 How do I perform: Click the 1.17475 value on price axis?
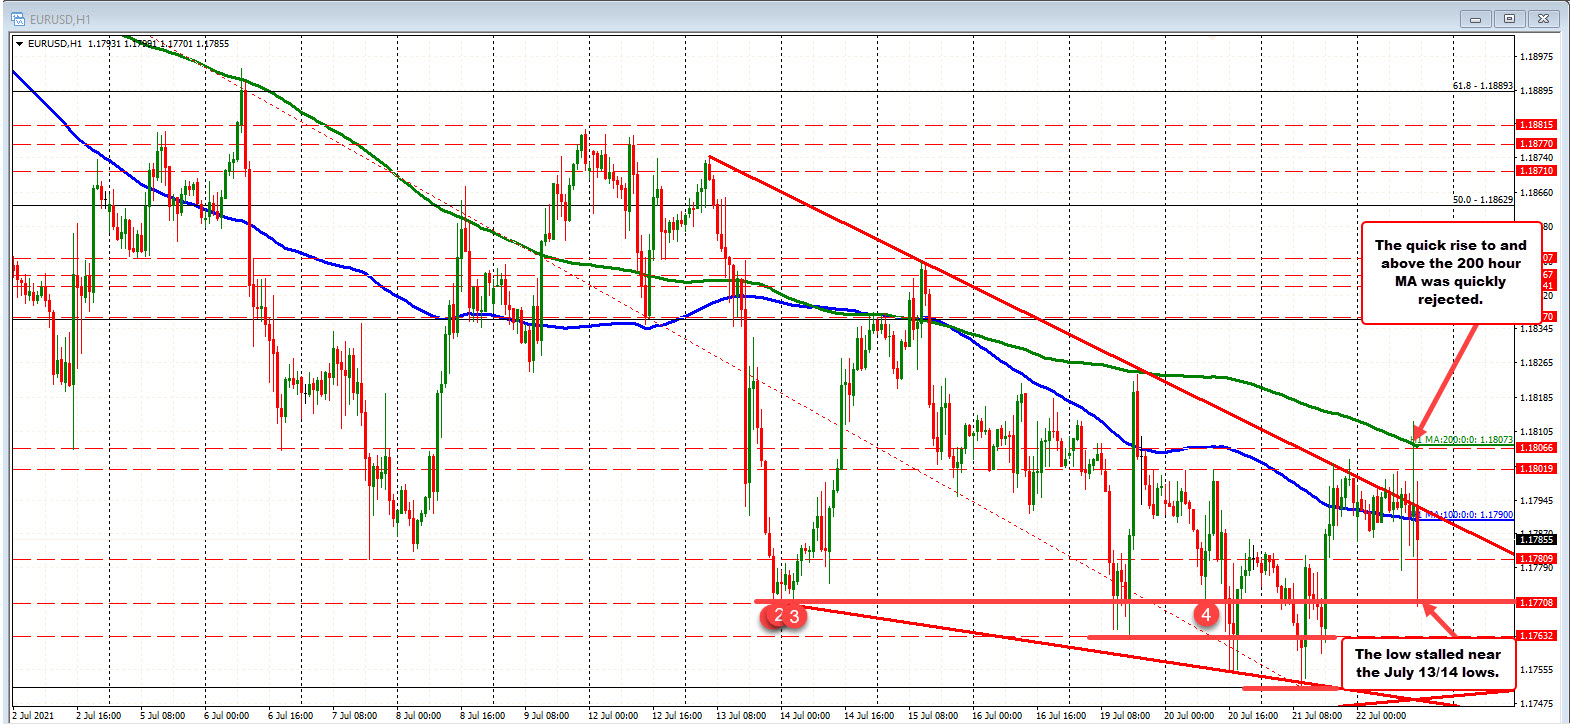1537,704
